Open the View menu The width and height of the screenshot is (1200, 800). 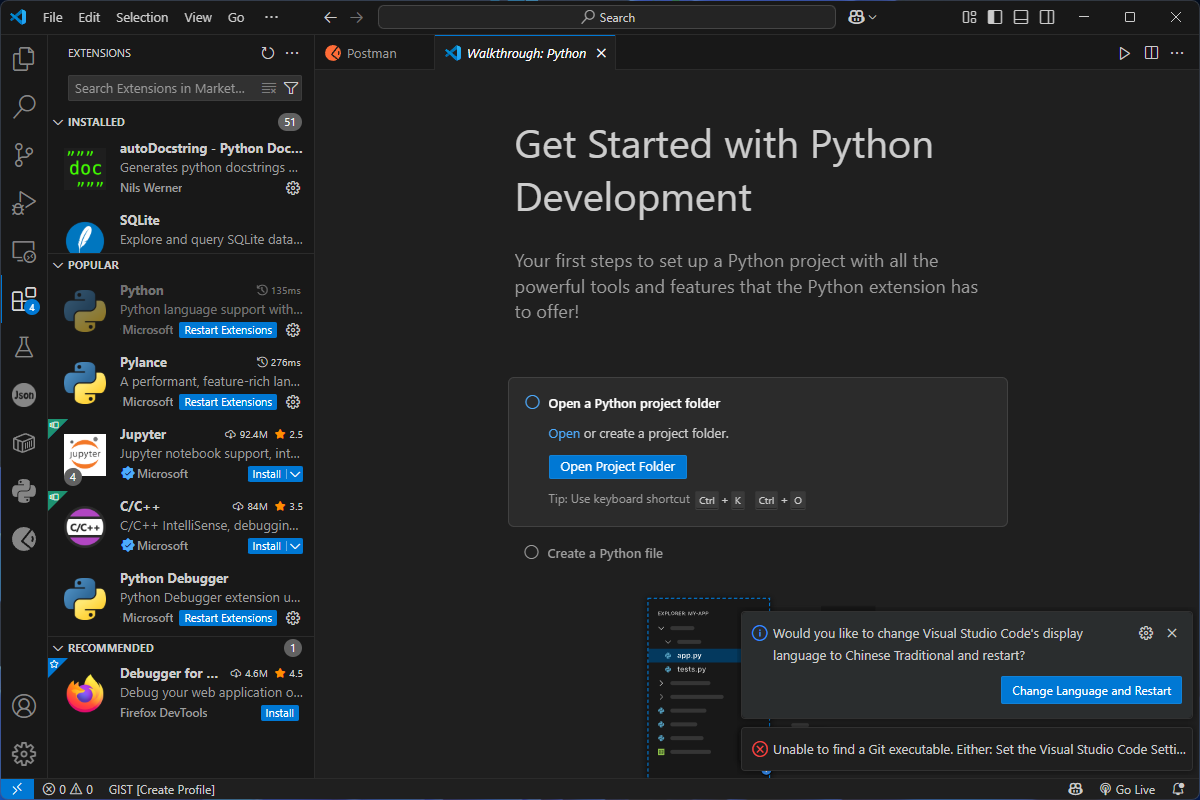point(198,17)
